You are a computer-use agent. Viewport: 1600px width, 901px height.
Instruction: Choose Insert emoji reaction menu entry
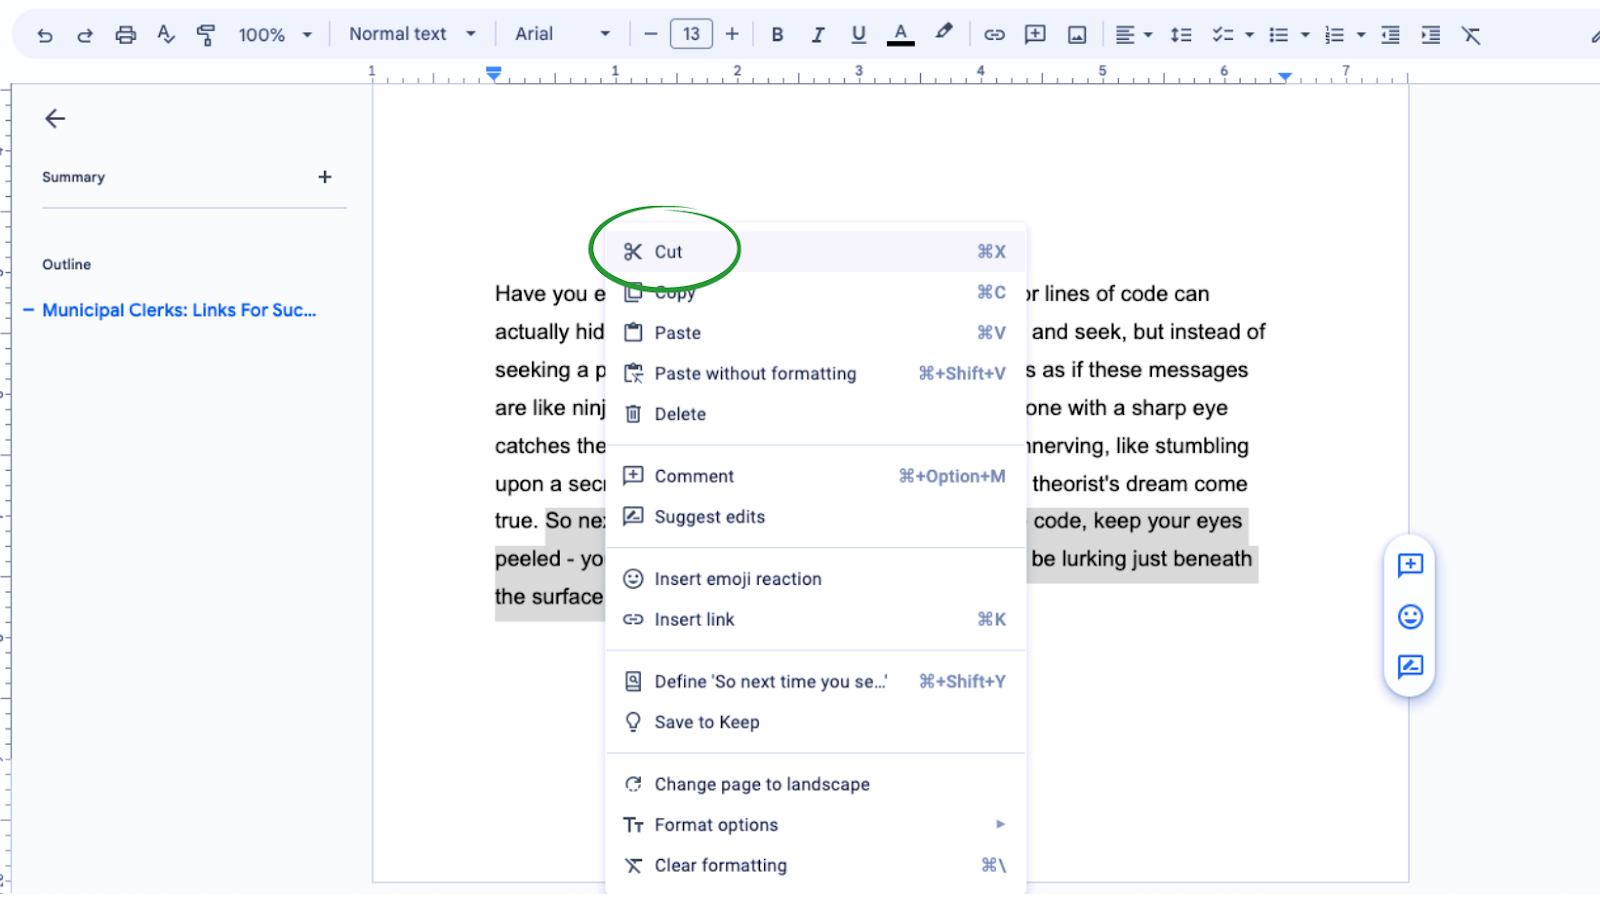pyautogui.click(x=815, y=579)
